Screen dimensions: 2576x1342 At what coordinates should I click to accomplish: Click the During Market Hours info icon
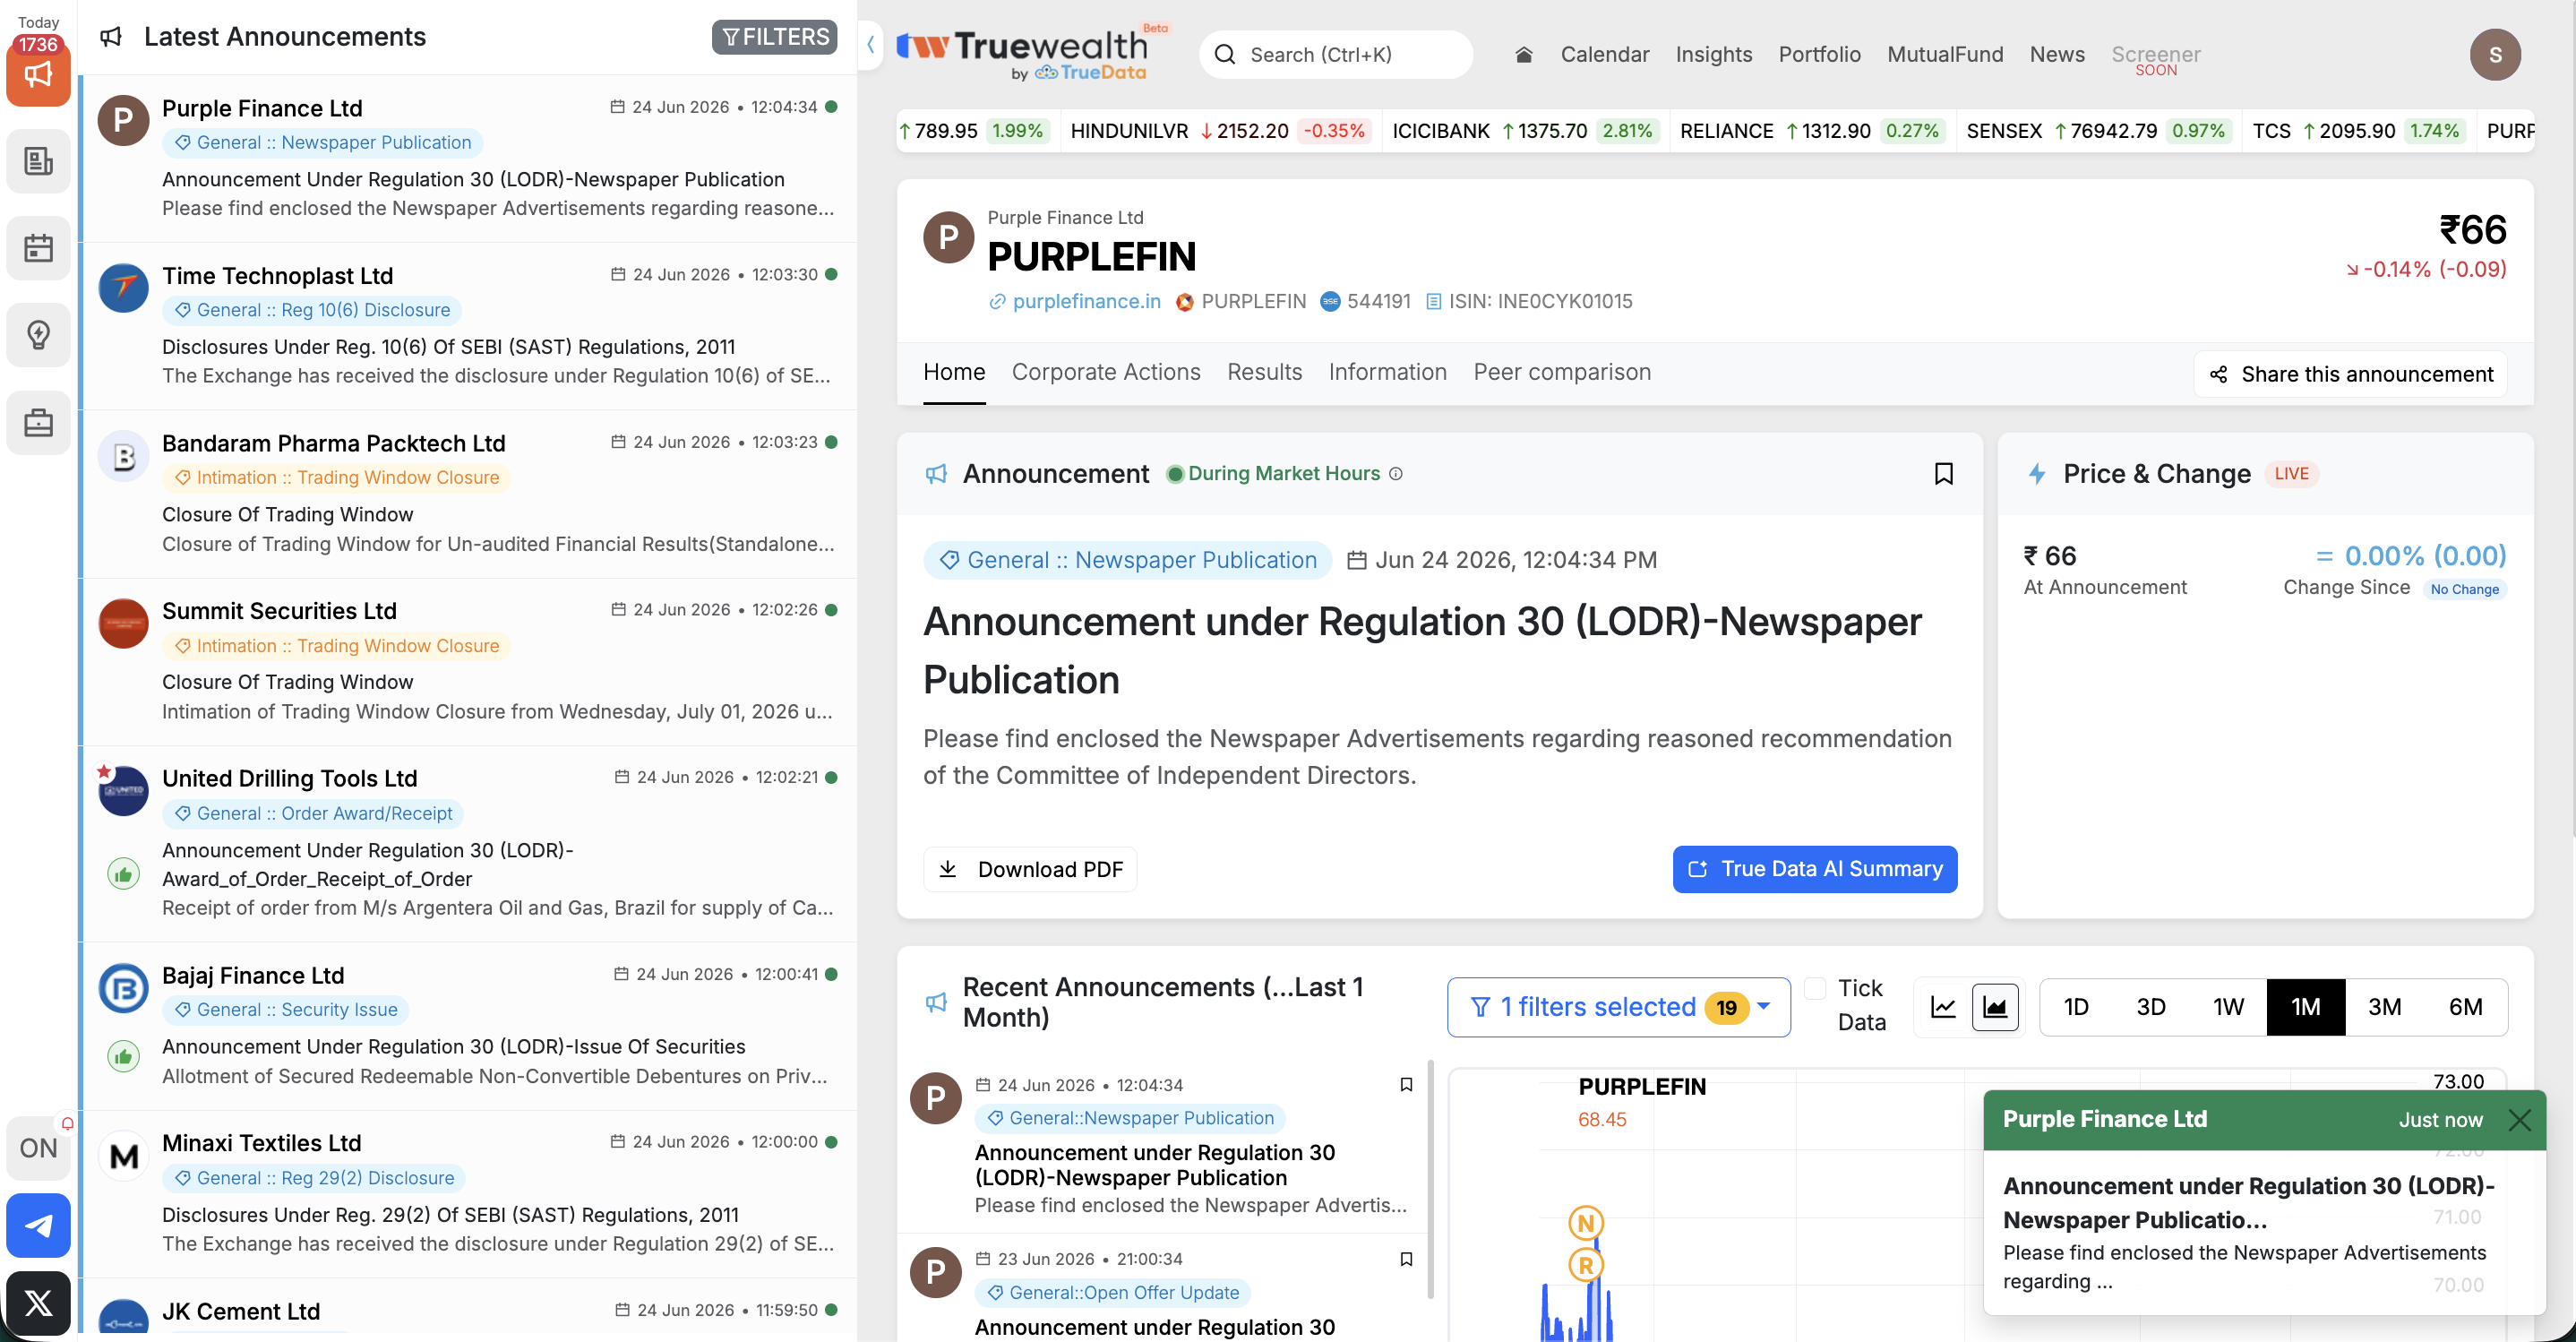pos(1396,473)
